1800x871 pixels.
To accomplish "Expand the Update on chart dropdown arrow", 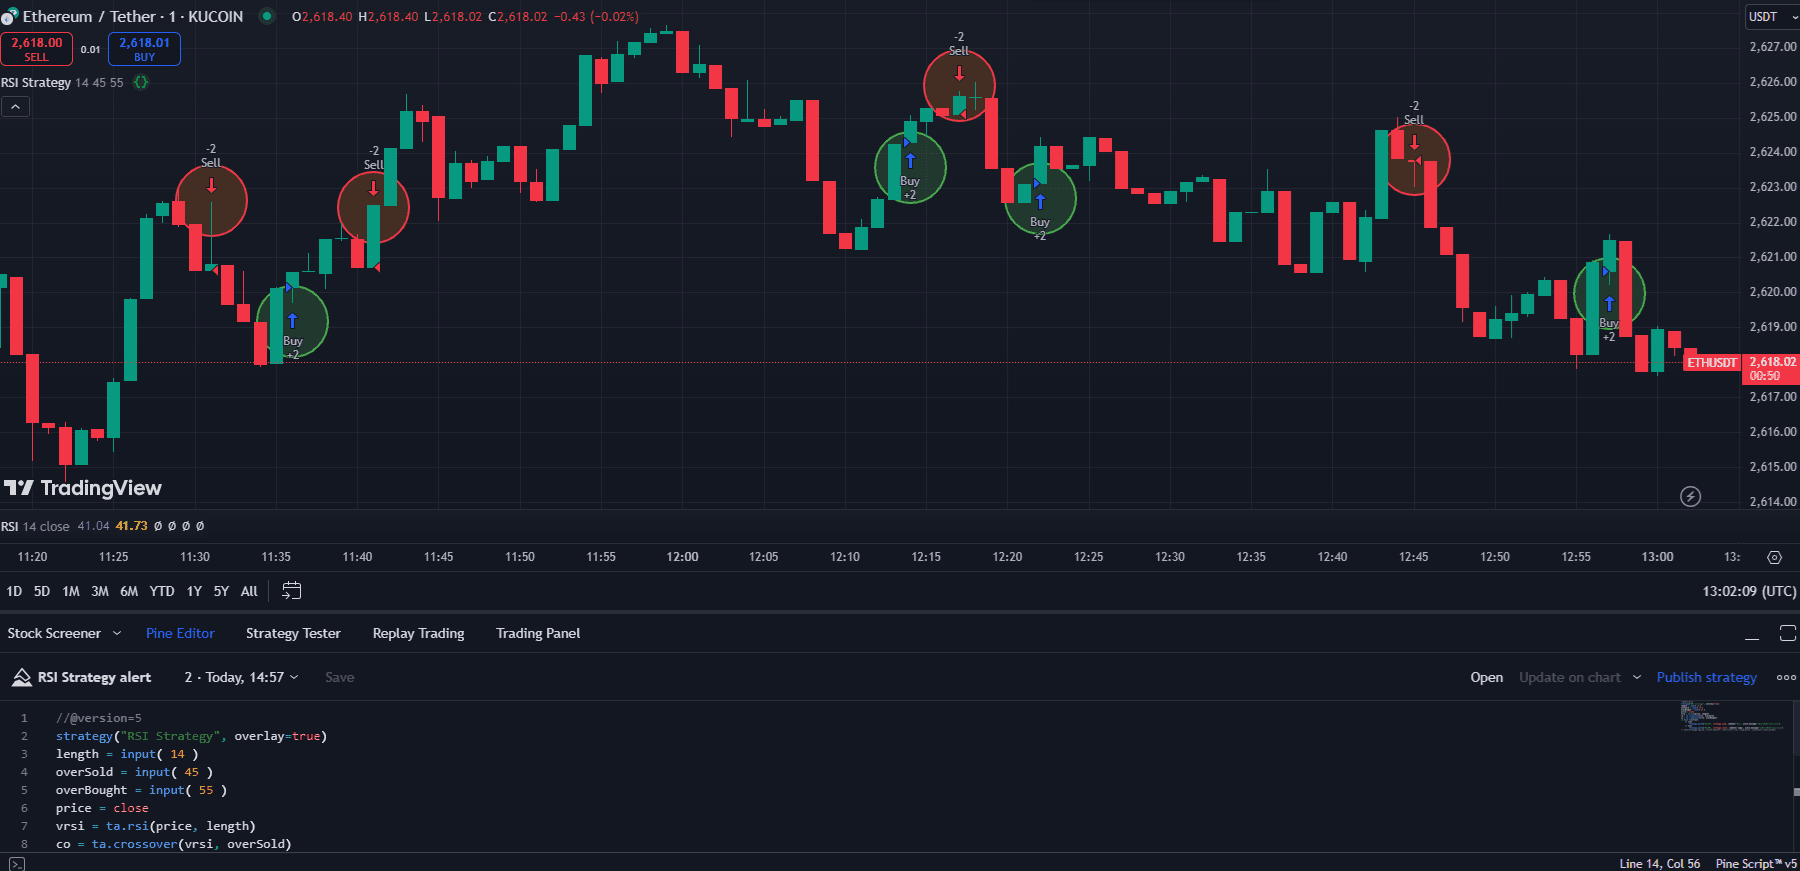I will pos(1637,677).
